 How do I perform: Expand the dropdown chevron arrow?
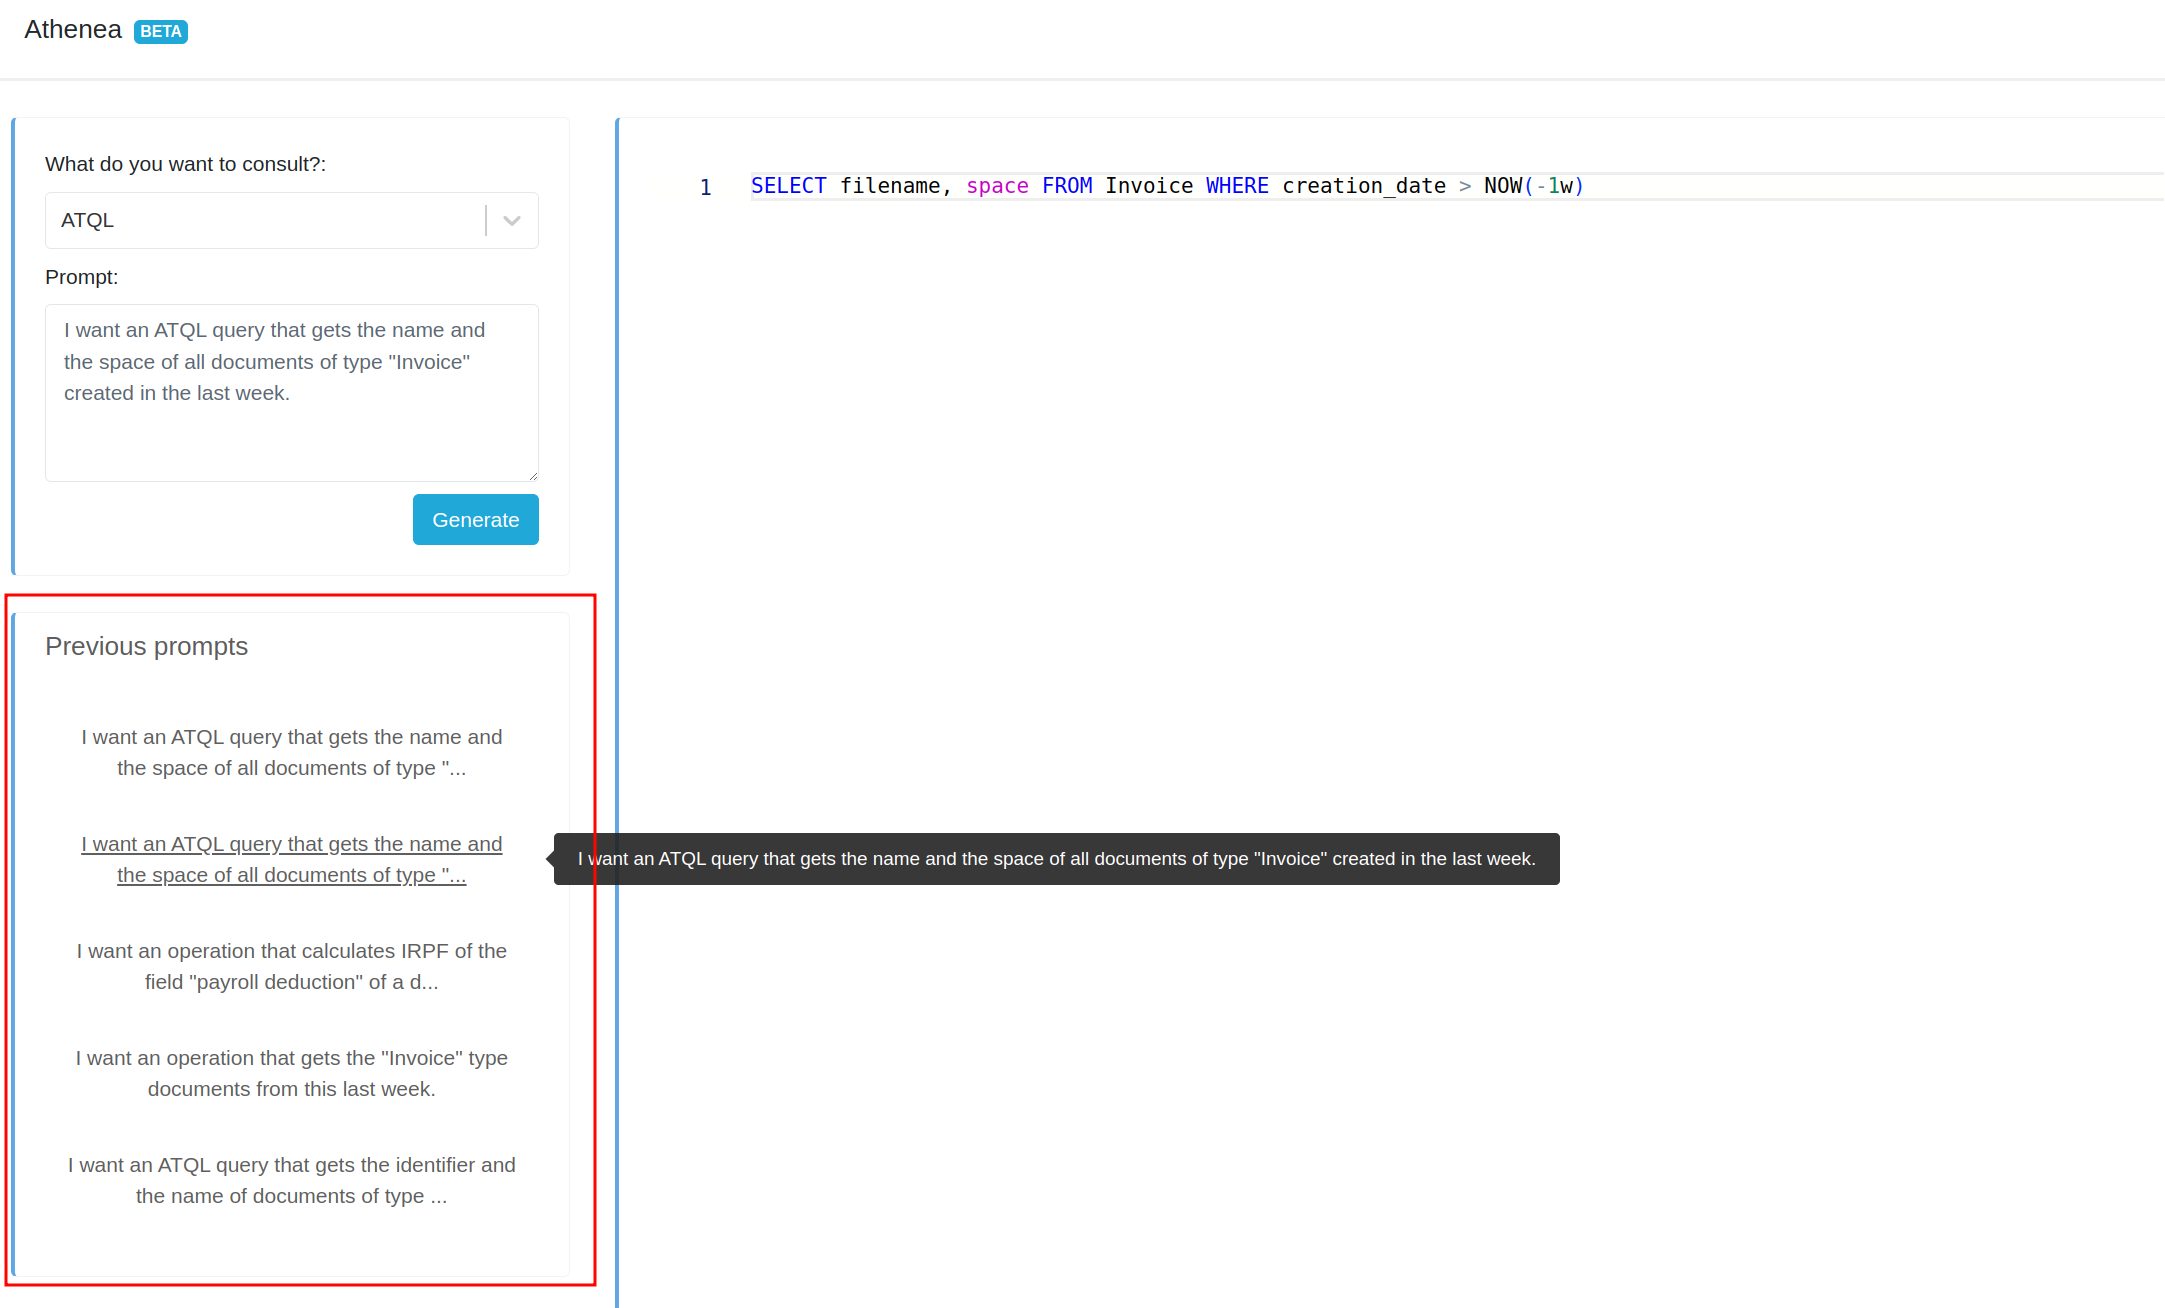coord(512,221)
